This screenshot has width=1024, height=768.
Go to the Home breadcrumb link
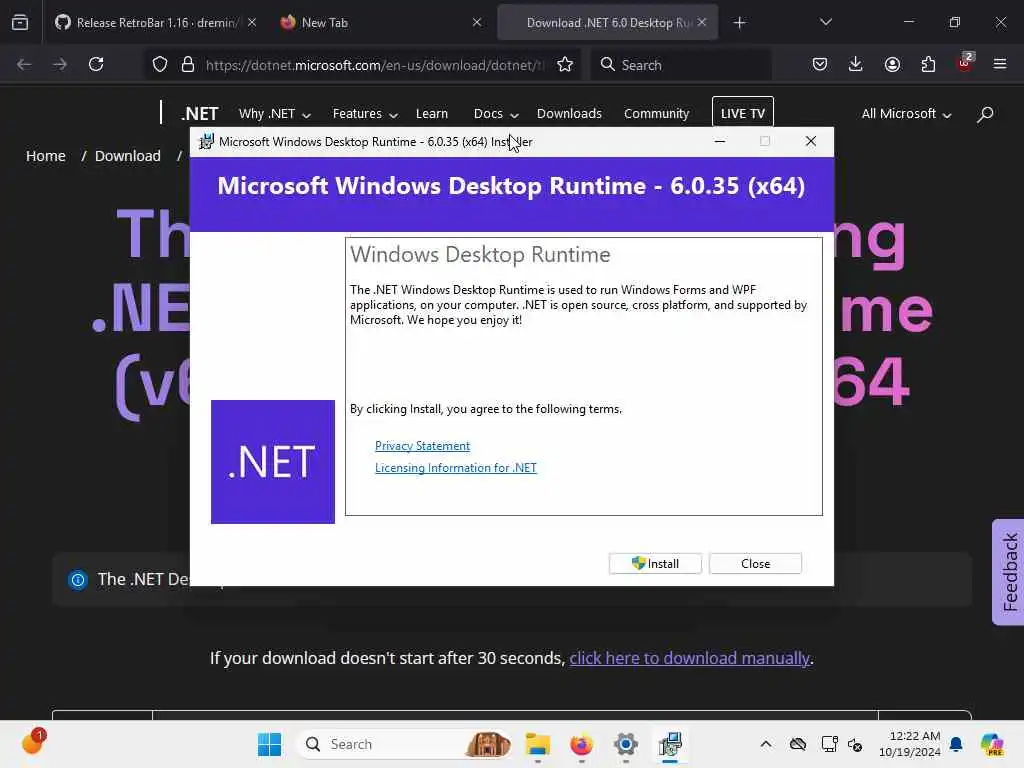point(46,156)
